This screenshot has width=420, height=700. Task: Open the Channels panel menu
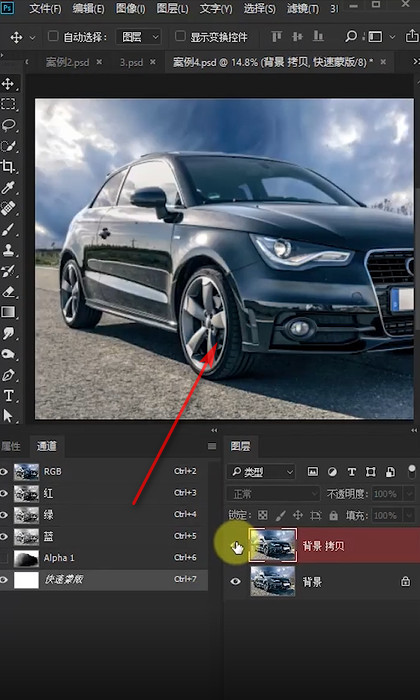point(212,446)
